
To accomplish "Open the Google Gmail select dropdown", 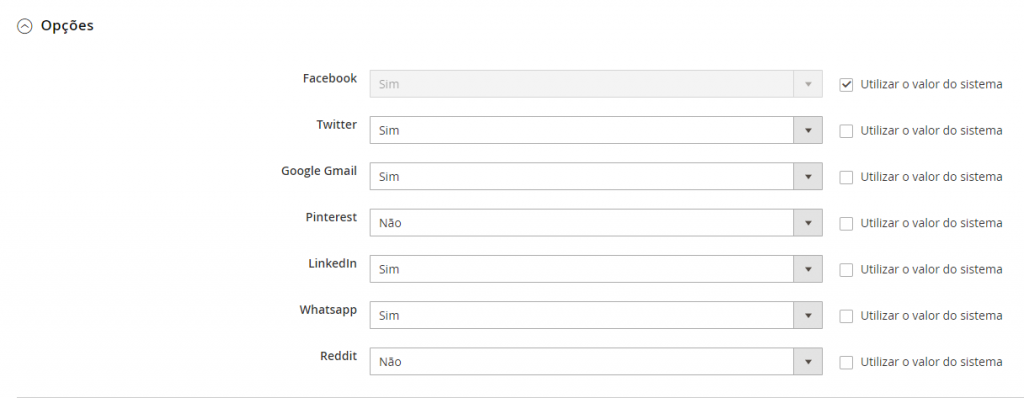I will coord(596,176).
